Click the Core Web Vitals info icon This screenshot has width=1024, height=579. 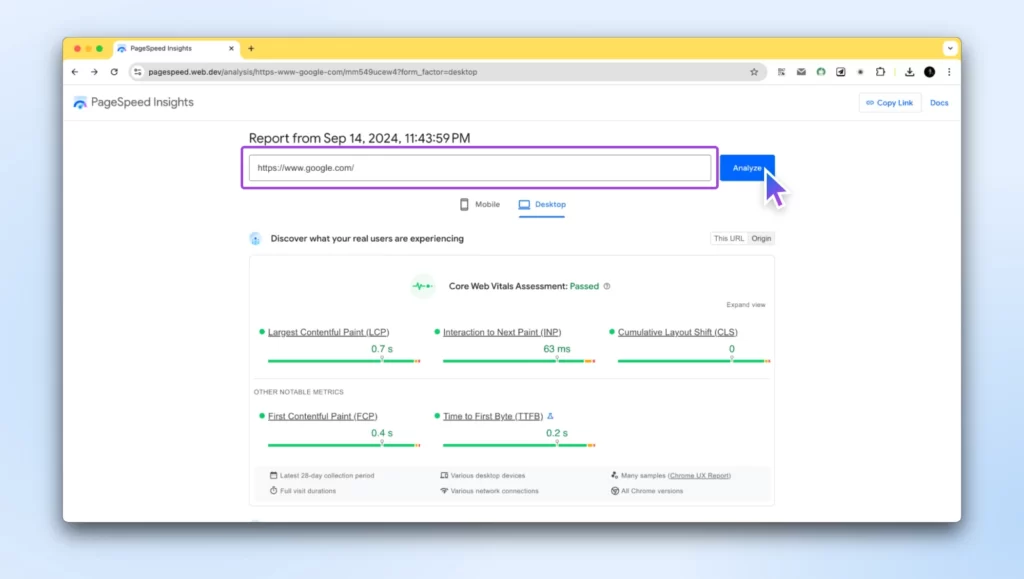[607, 286]
